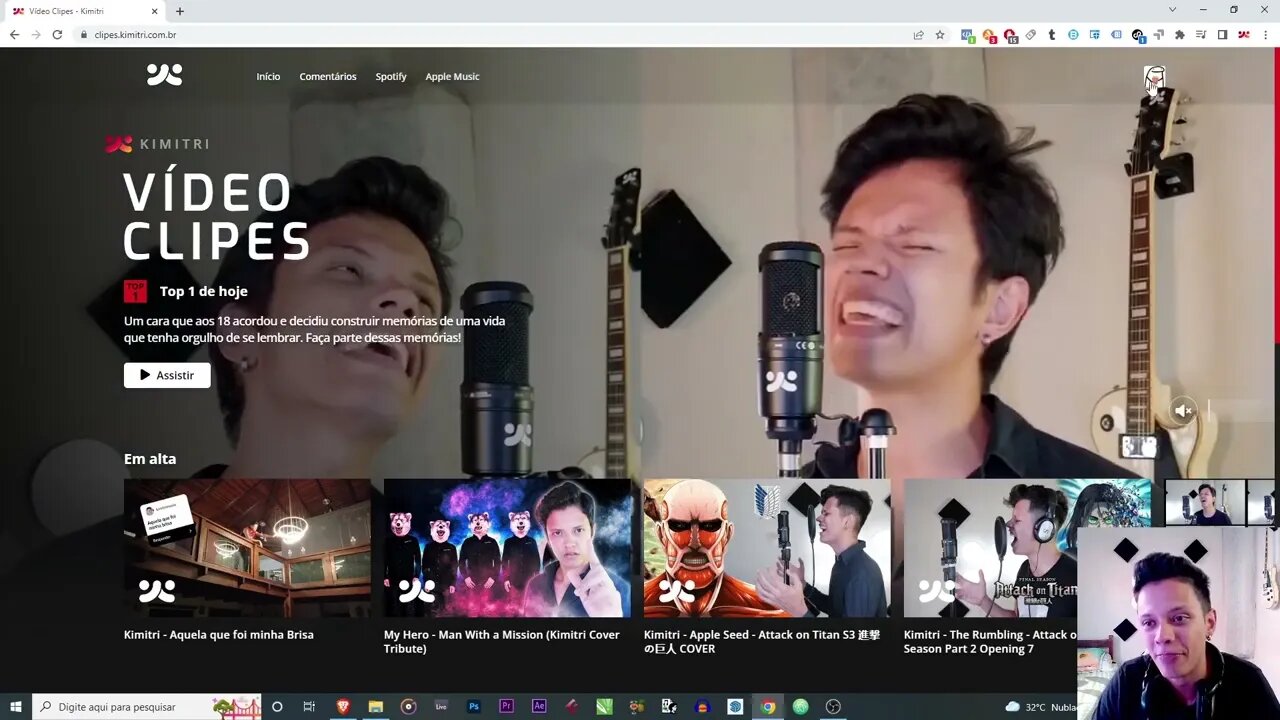Image resolution: width=1280 pixels, height=720 pixels.
Task: Open the Extensions puzzle-piece icon
Action: 1180,34
